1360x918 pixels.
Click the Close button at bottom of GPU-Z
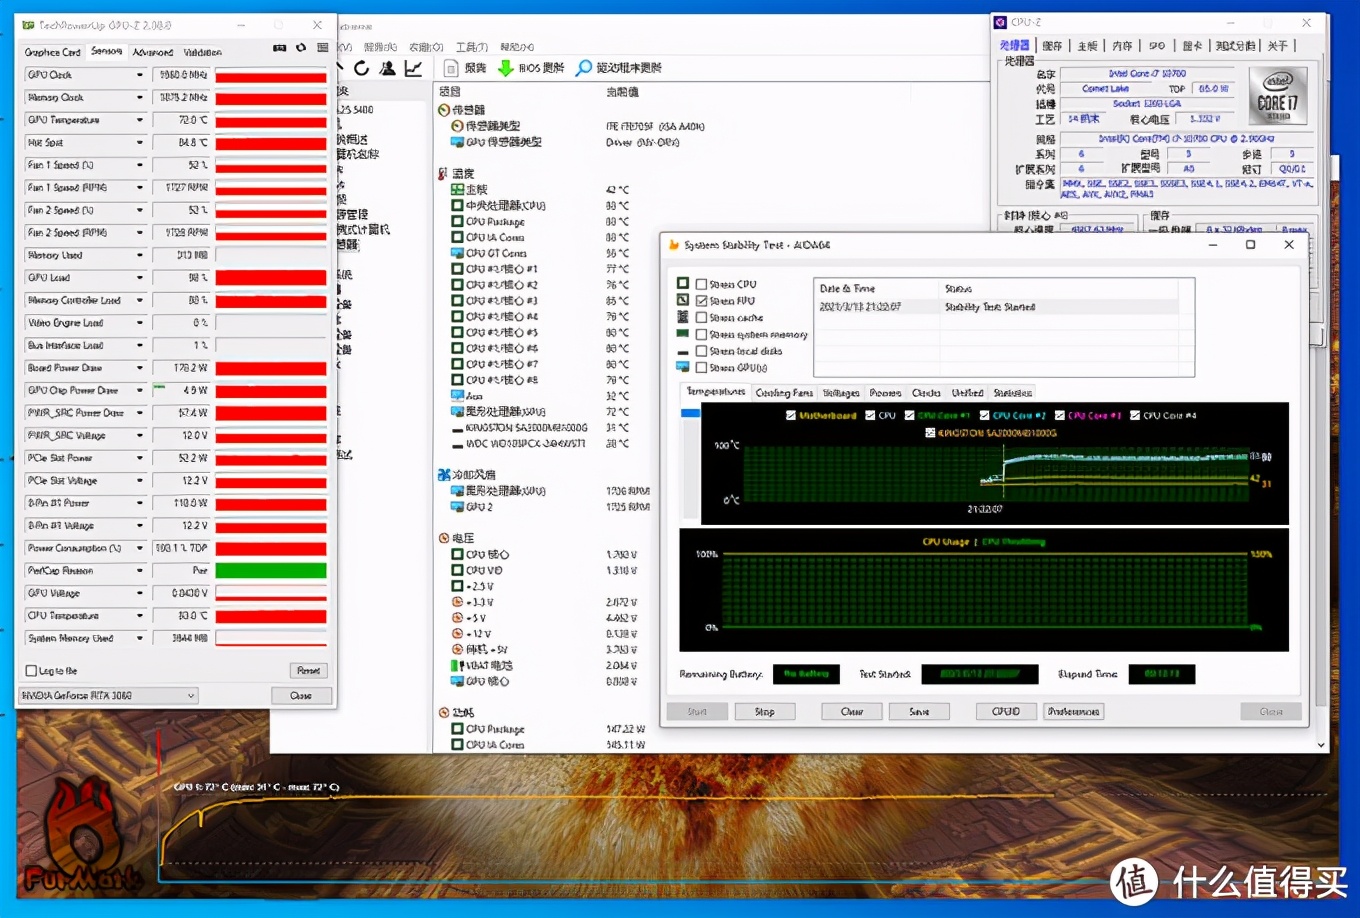(301, 696)
